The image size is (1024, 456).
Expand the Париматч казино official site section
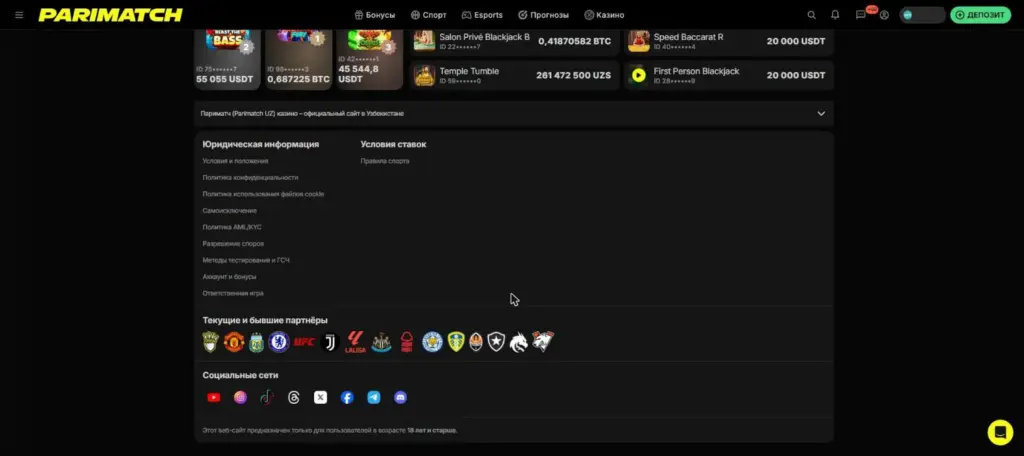[513, 113]
